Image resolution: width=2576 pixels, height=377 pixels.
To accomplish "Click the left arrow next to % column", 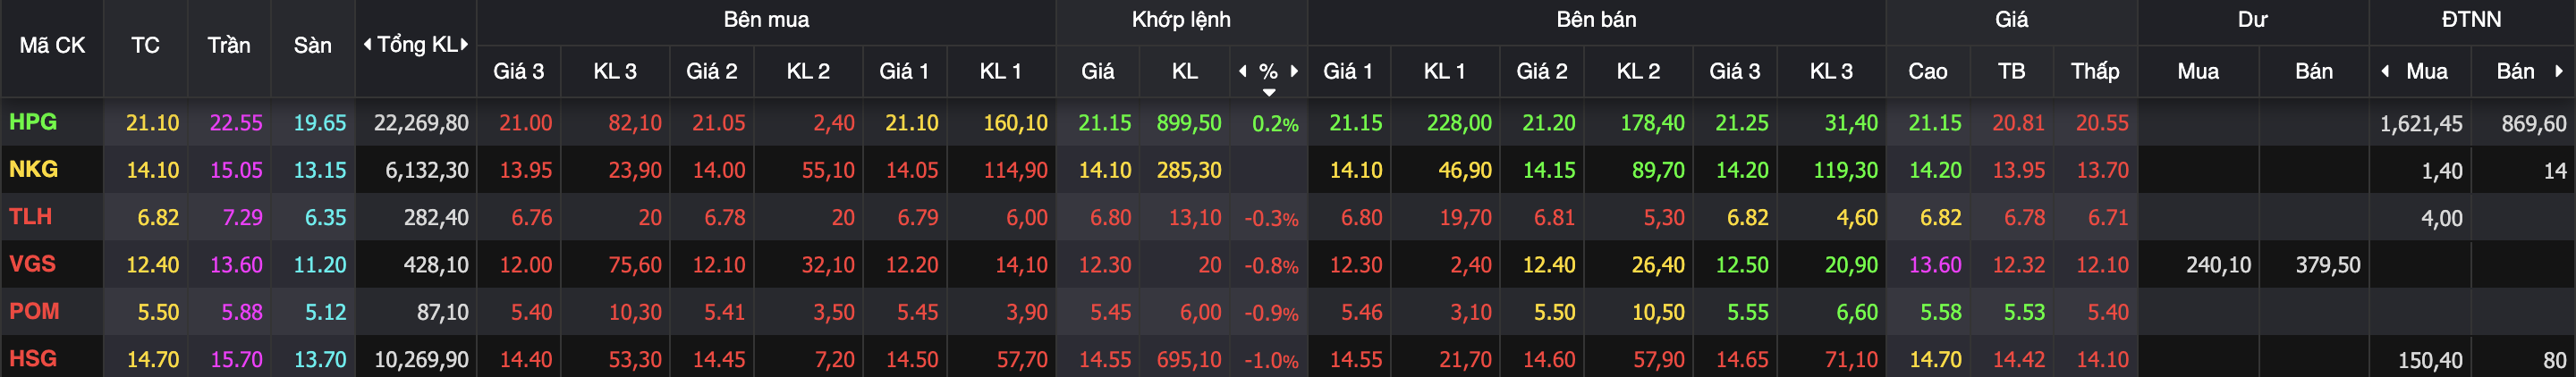I will point(1243,71).
